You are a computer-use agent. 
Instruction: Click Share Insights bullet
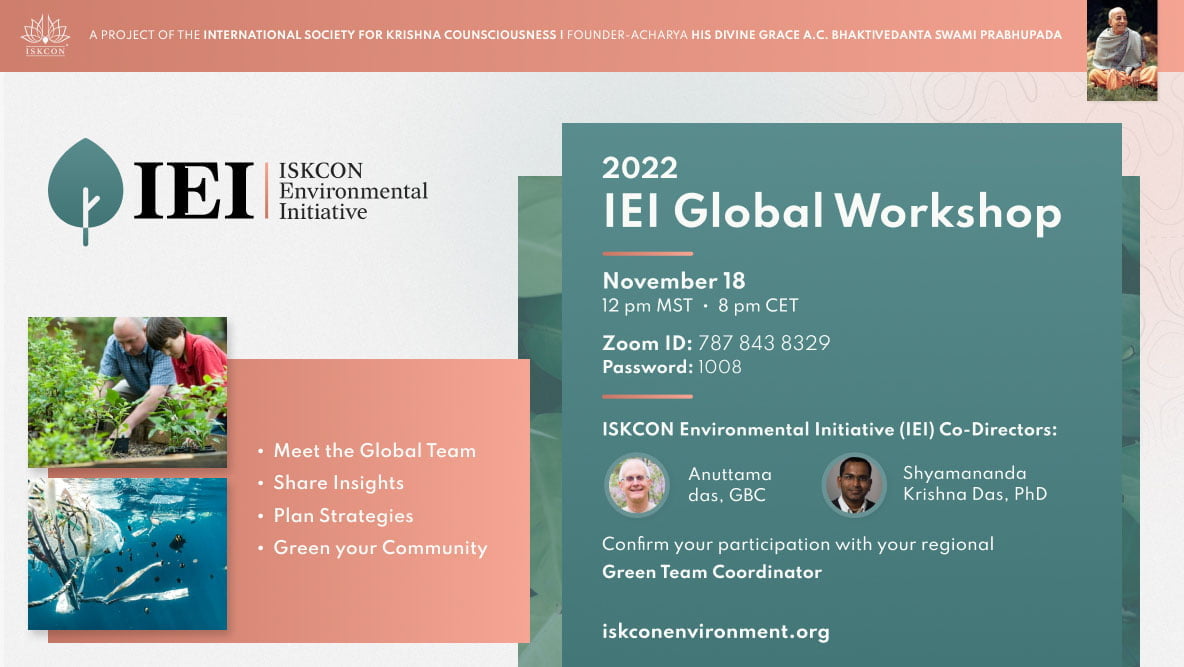pos(338,483)
